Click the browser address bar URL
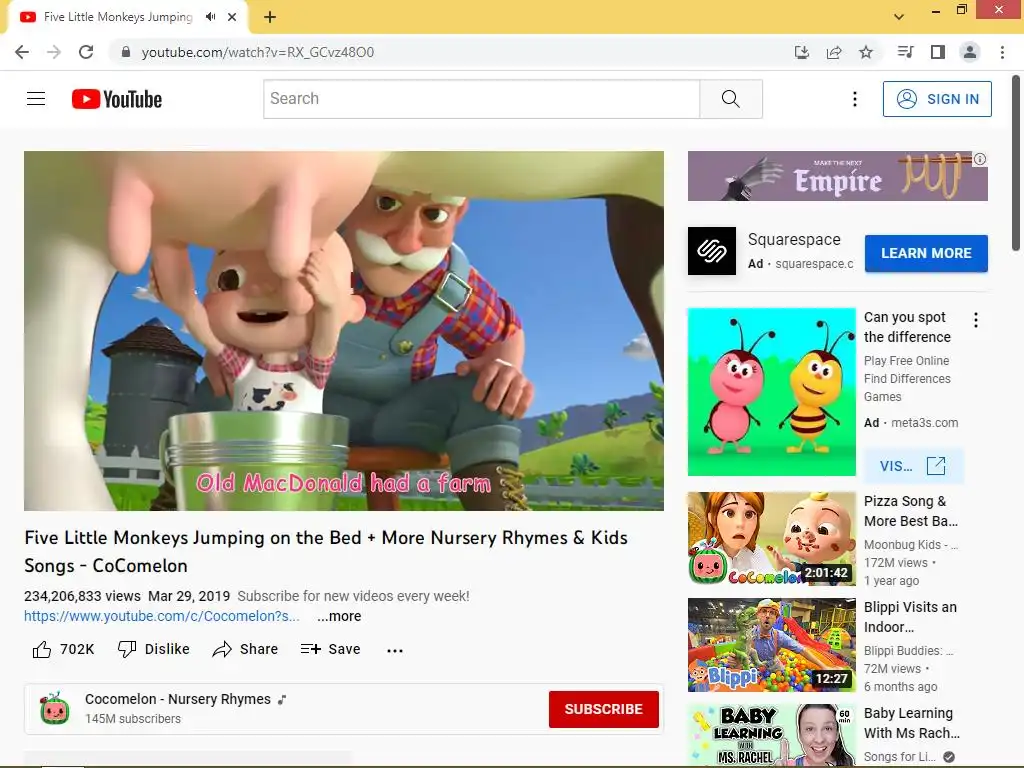Viewport: 1024px width, 768px height. 258,52
